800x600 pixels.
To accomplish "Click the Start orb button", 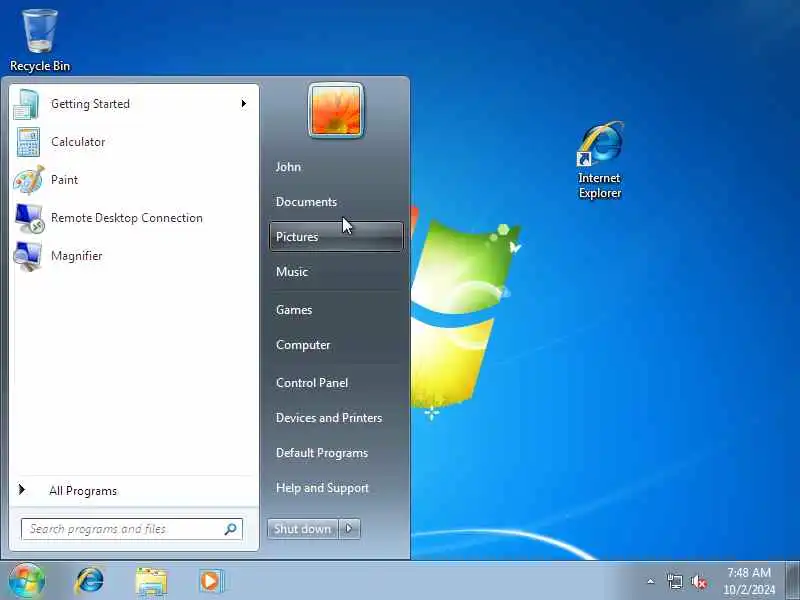I will coord(26,581).
